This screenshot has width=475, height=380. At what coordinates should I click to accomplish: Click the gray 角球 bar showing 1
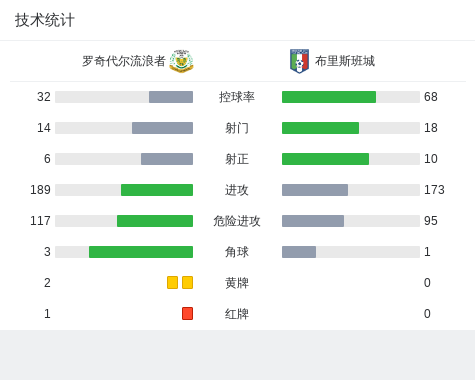click(299, 252)
